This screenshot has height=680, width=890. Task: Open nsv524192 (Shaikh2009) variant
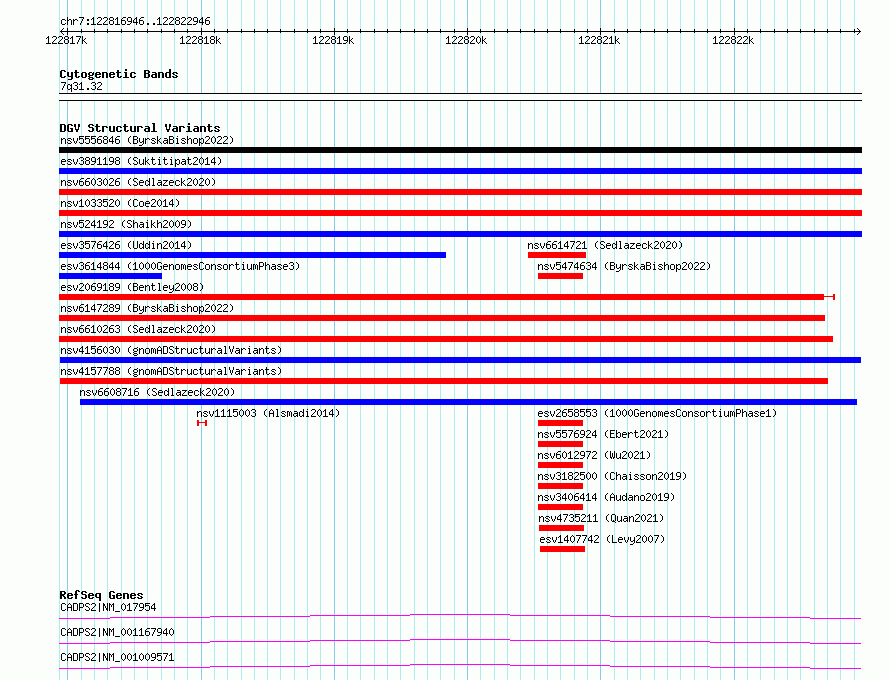pyautogui.click(x=126, y=224)
